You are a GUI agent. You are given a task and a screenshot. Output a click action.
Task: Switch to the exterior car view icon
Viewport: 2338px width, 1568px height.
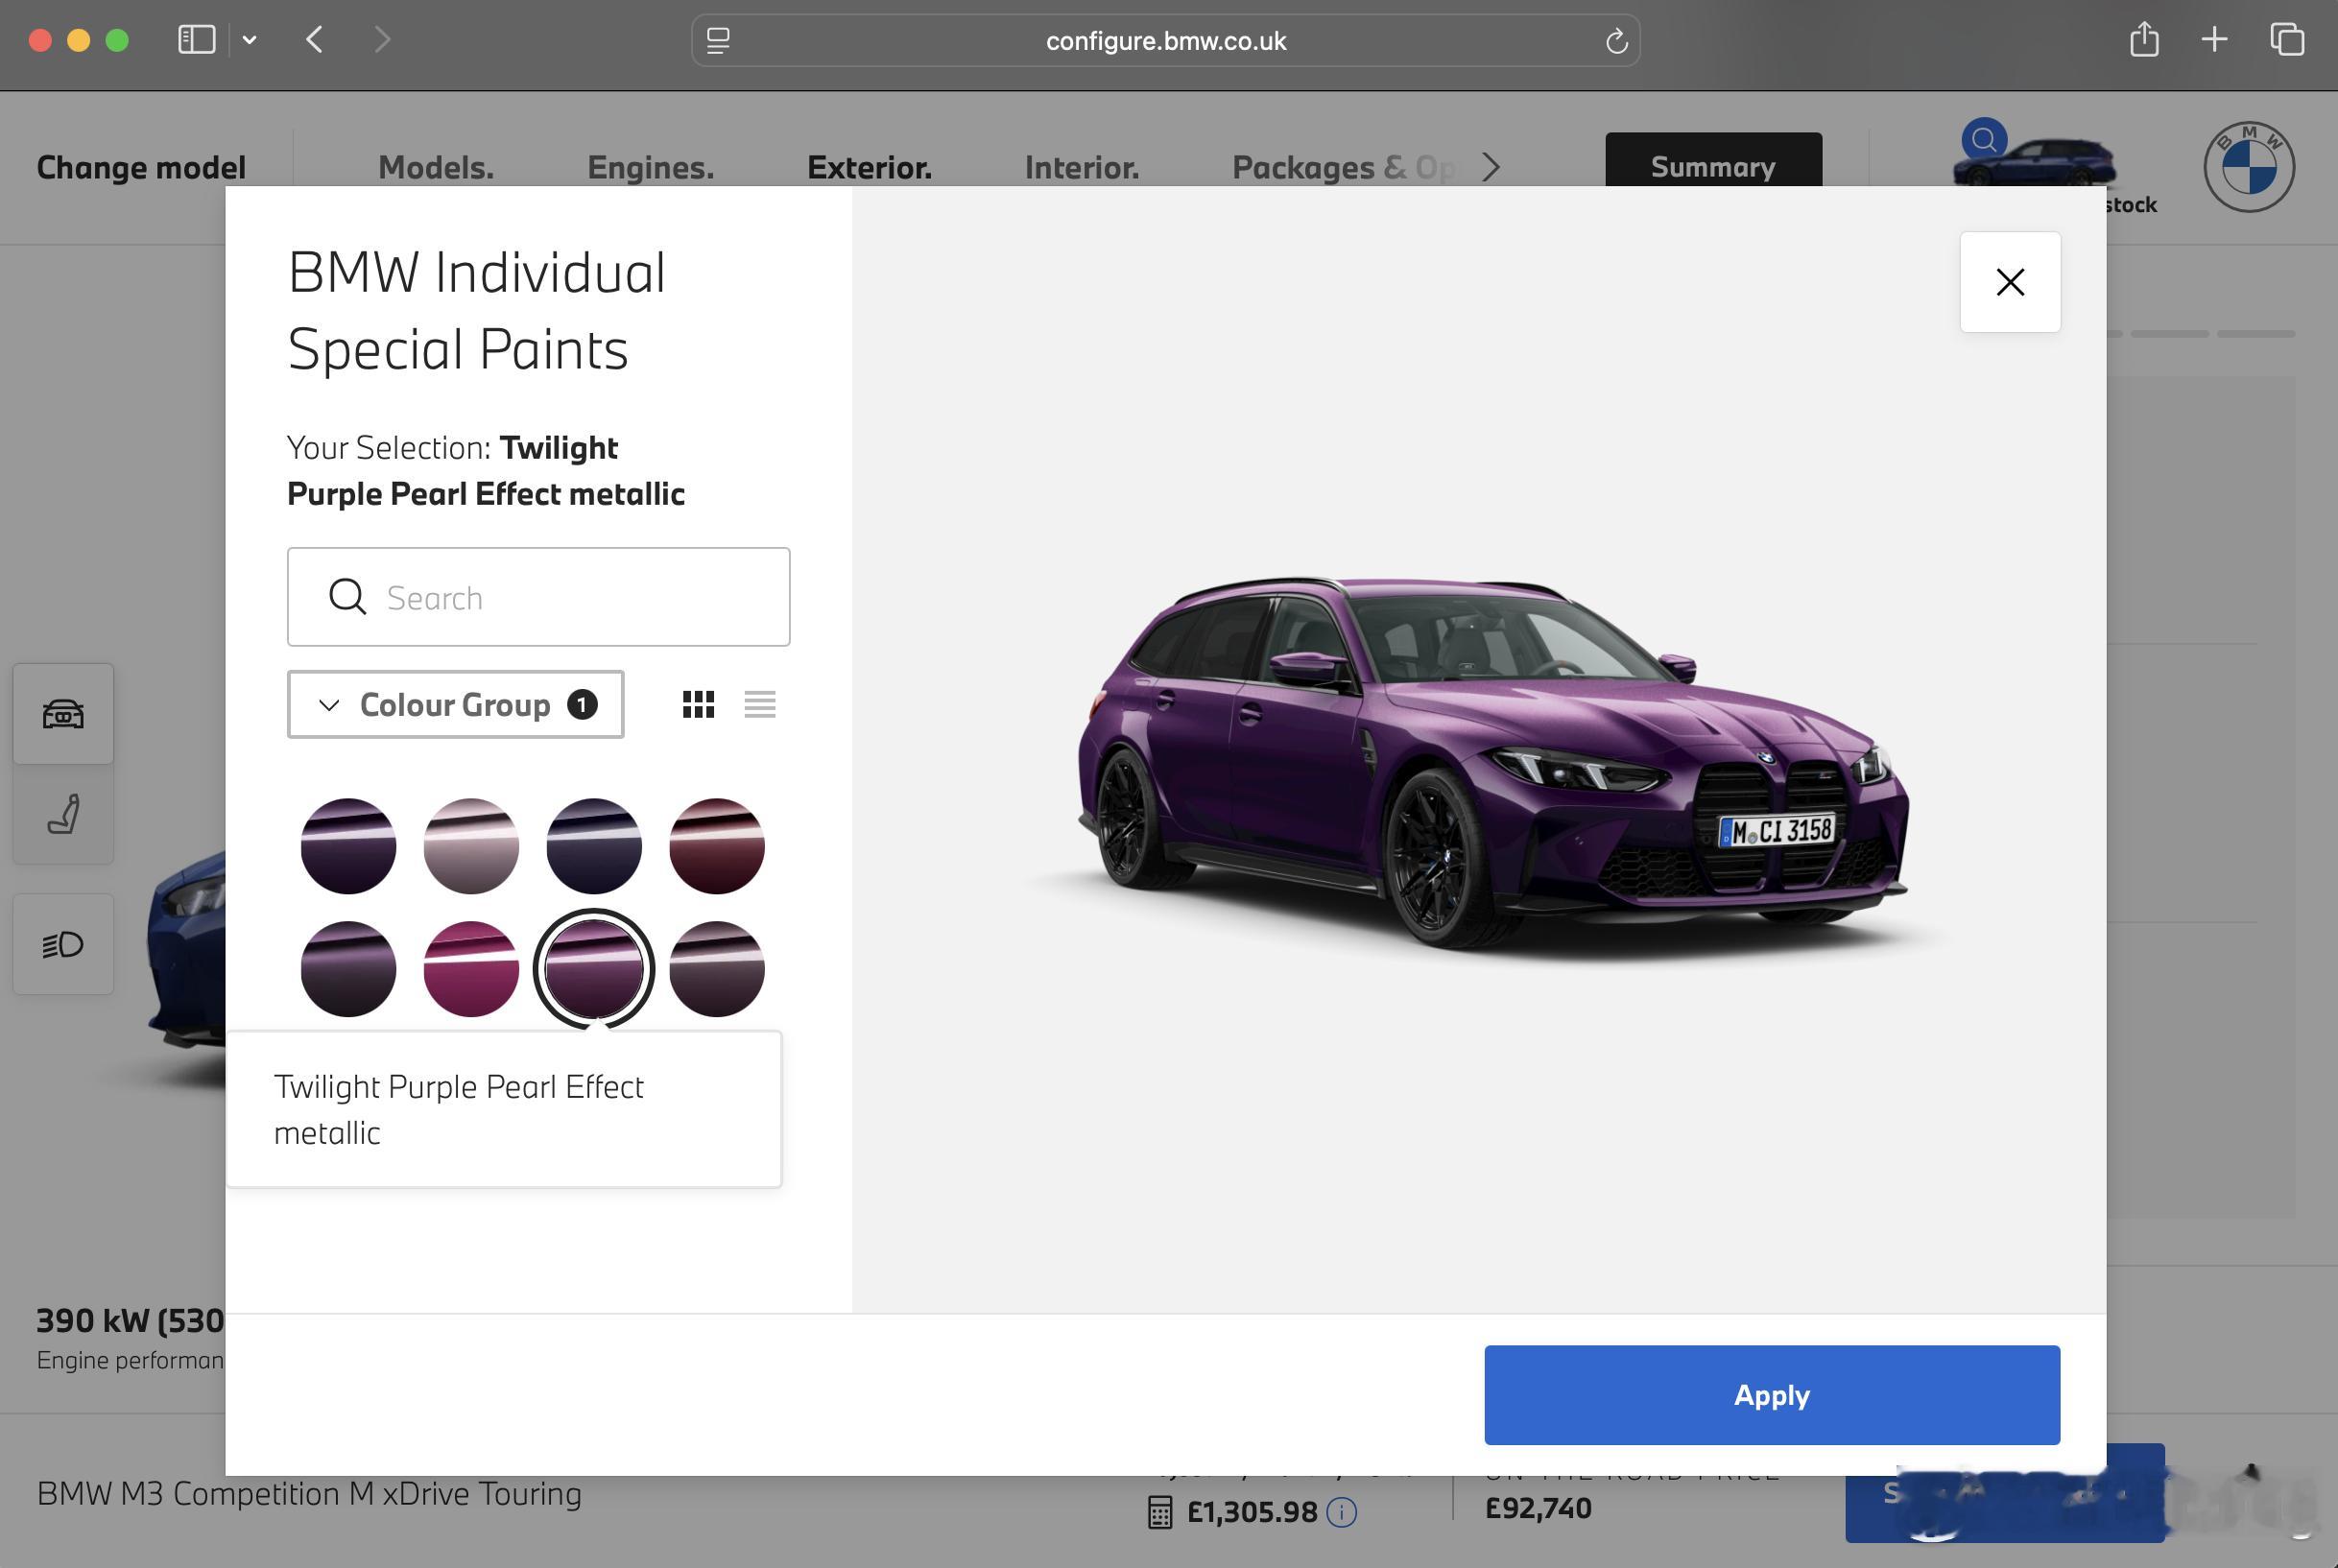pyautogui.click(x=63, y=714)
